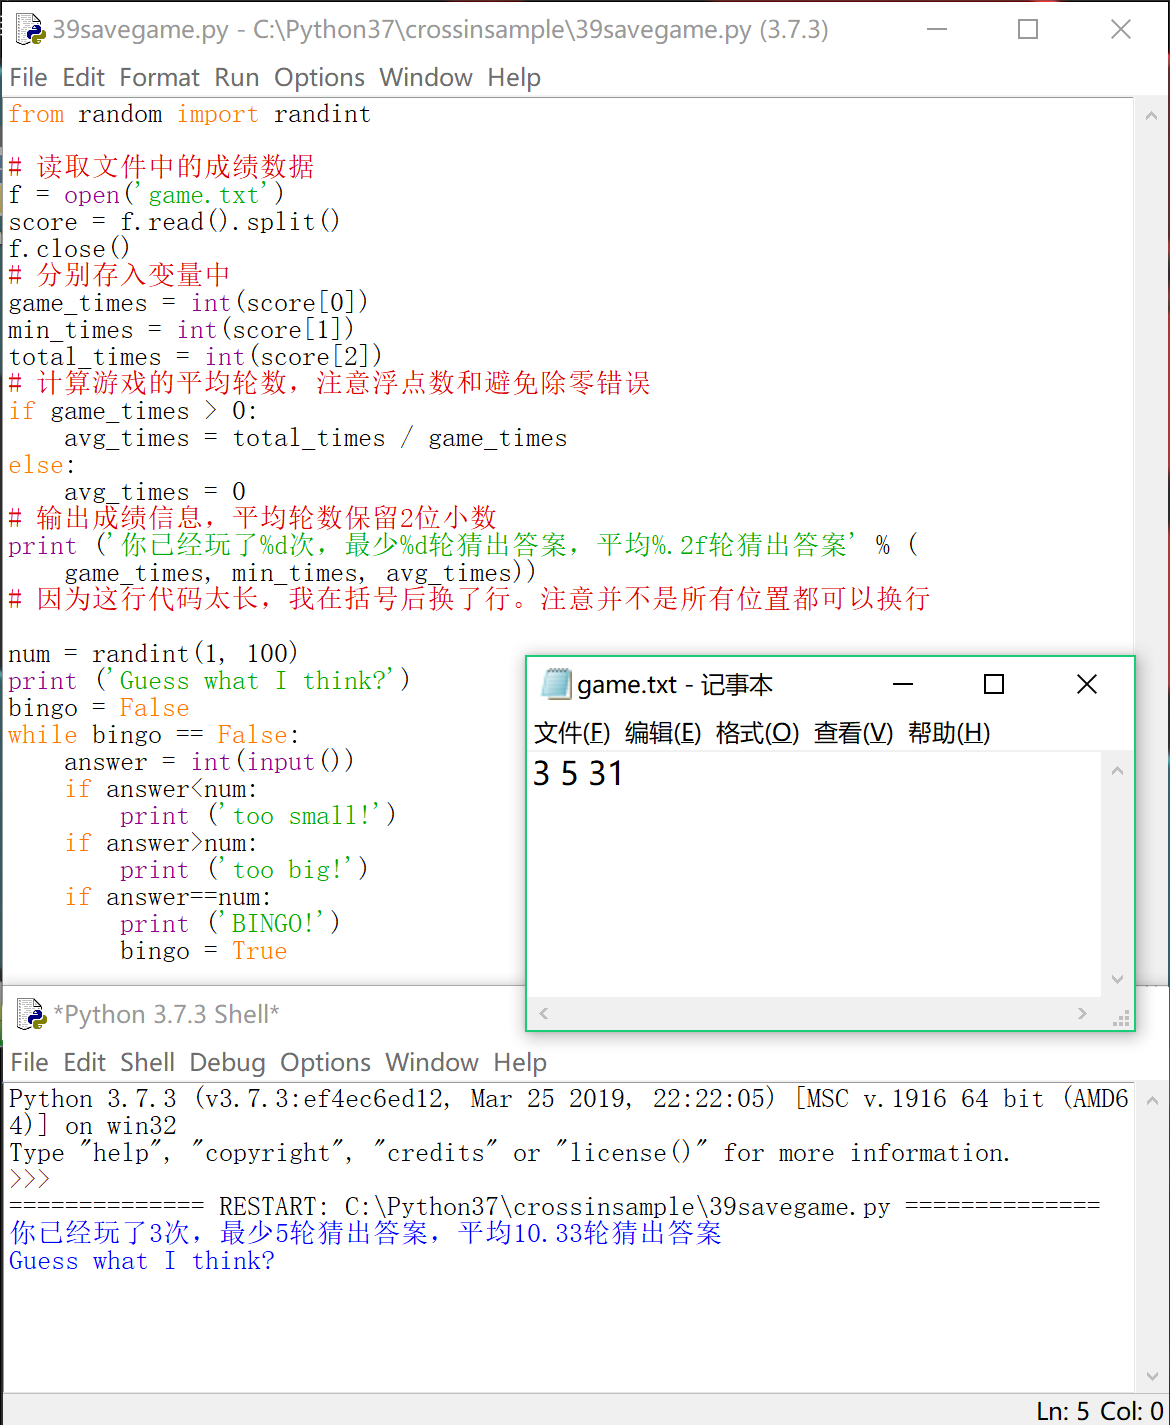This screenshot has height=1425, width=1170.
Task: Click line 'min_times = int(score[1])'
Action: [181, 330]
